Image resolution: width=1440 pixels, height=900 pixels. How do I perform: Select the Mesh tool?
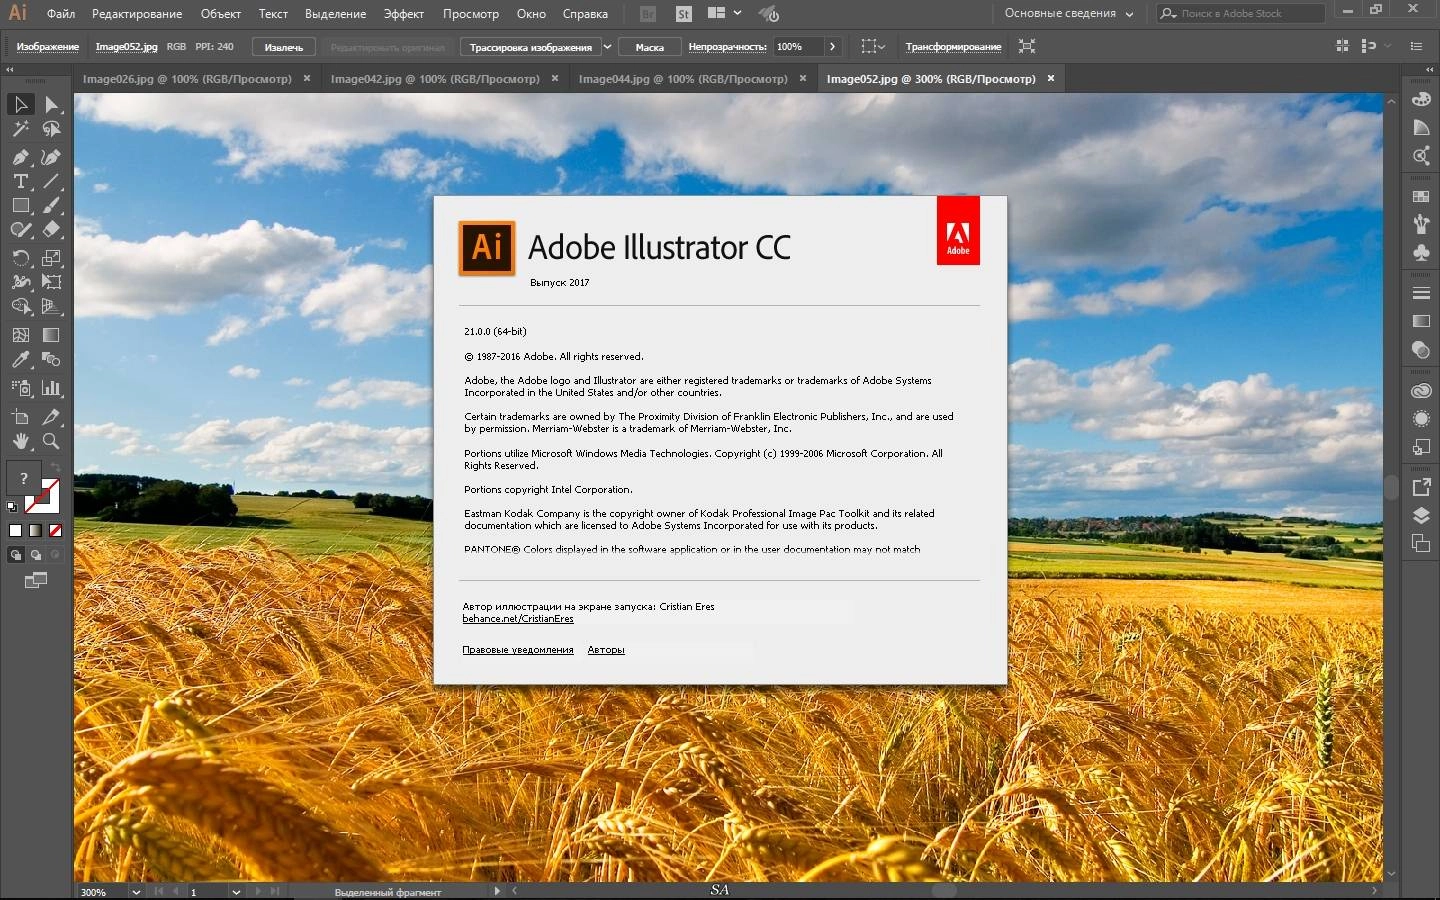click(20, 335)
